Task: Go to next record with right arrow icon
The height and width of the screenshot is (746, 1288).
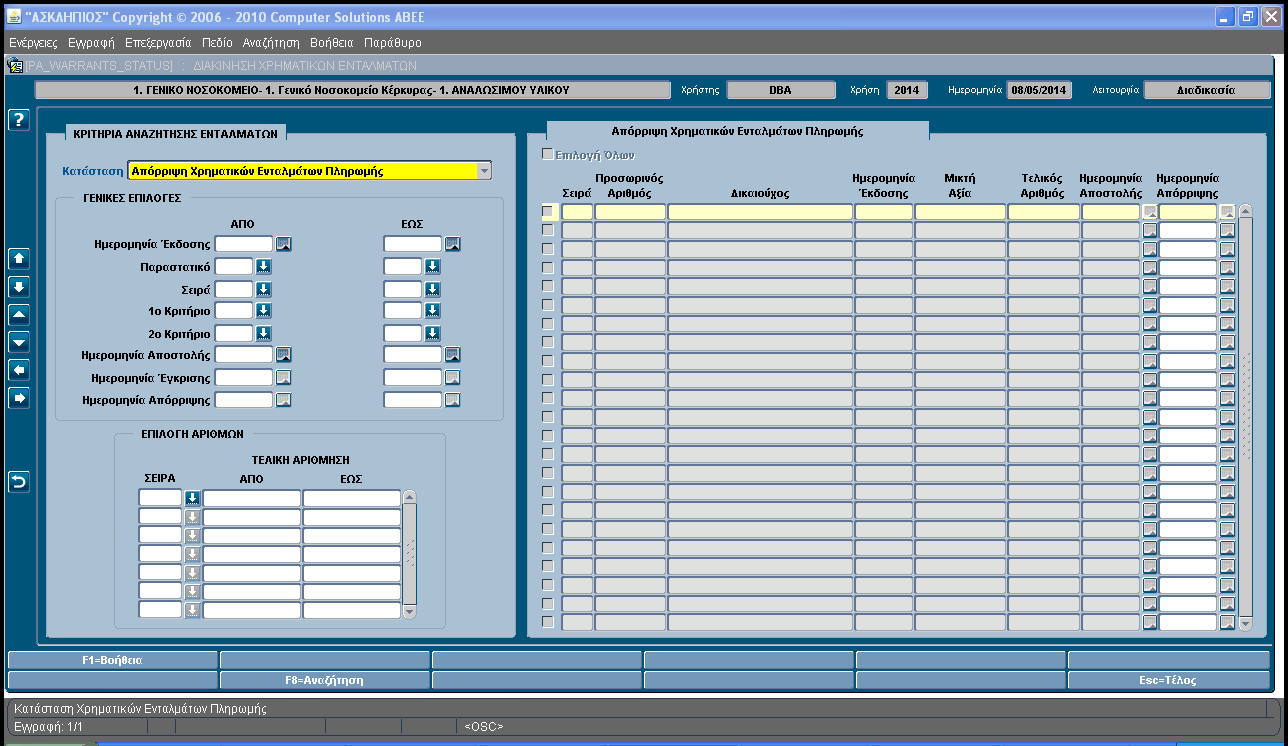Action: [x=18, y=398]
